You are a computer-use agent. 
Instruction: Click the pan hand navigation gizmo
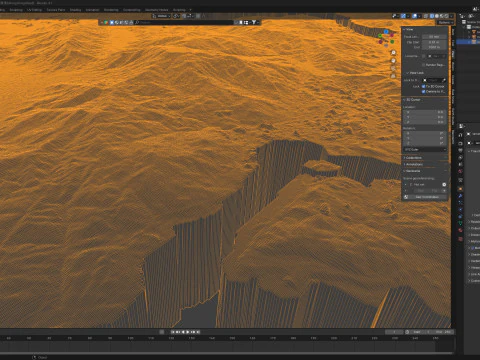click(x=393, y=60)
